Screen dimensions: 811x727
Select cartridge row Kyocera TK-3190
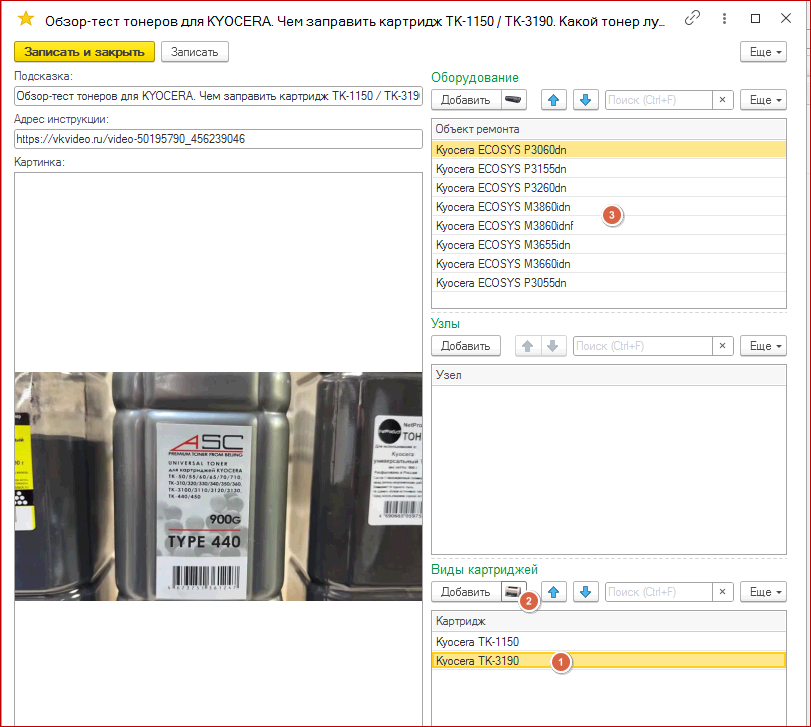609,661
